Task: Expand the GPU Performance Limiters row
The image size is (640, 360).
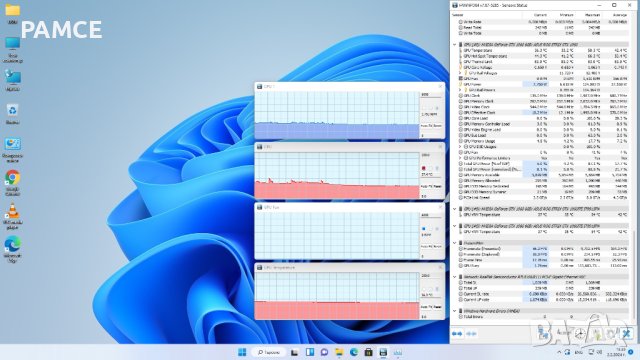Action: pos(460,158)
